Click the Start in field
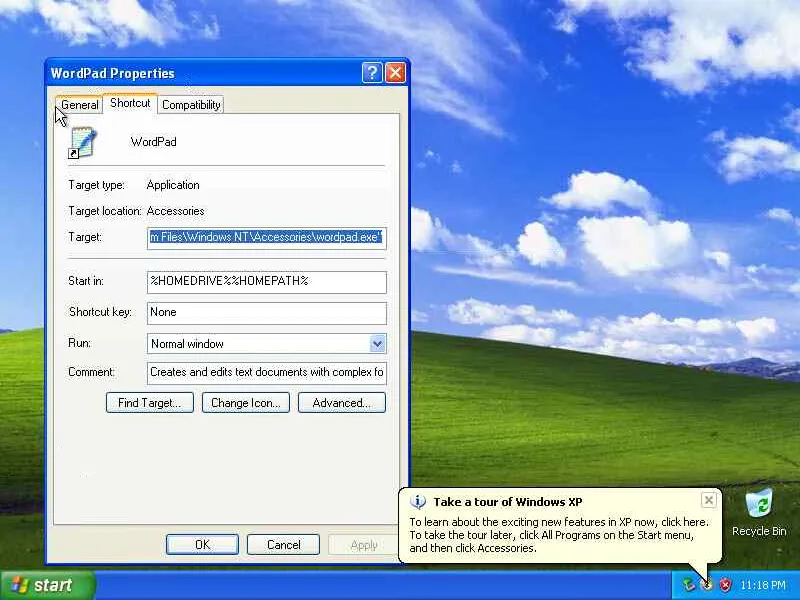The image size is (800, 600). point(266,282)
